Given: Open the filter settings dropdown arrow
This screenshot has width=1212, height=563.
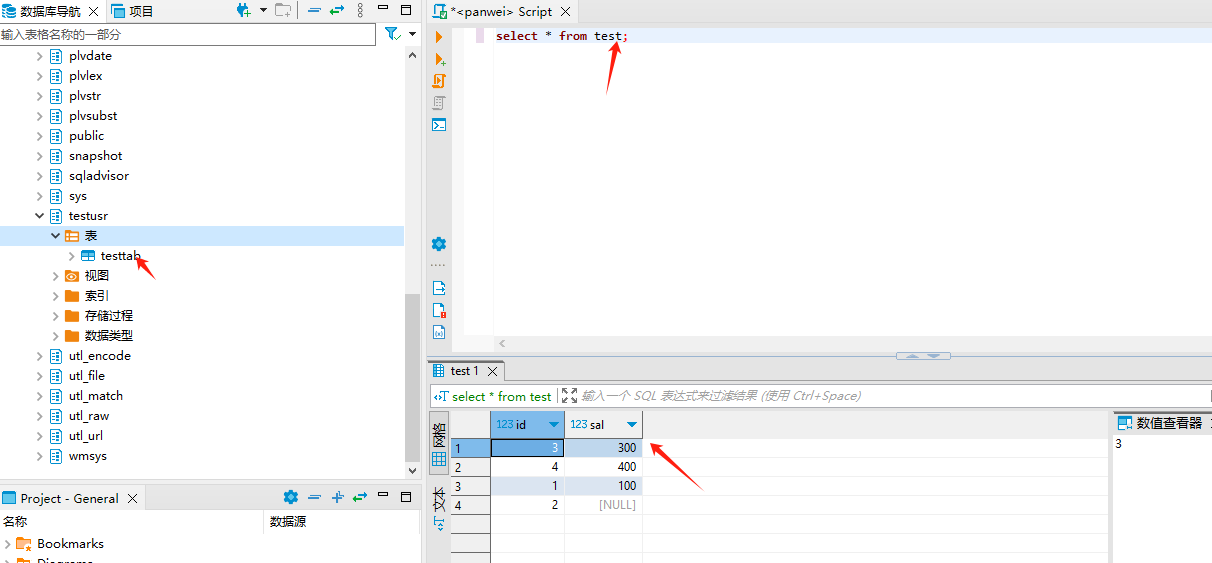Looking at the screenshot, I should pos(412,34).
